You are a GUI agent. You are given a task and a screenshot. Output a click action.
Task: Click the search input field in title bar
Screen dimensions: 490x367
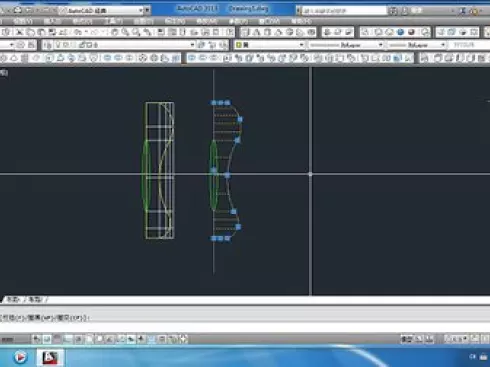pos(343,11)
